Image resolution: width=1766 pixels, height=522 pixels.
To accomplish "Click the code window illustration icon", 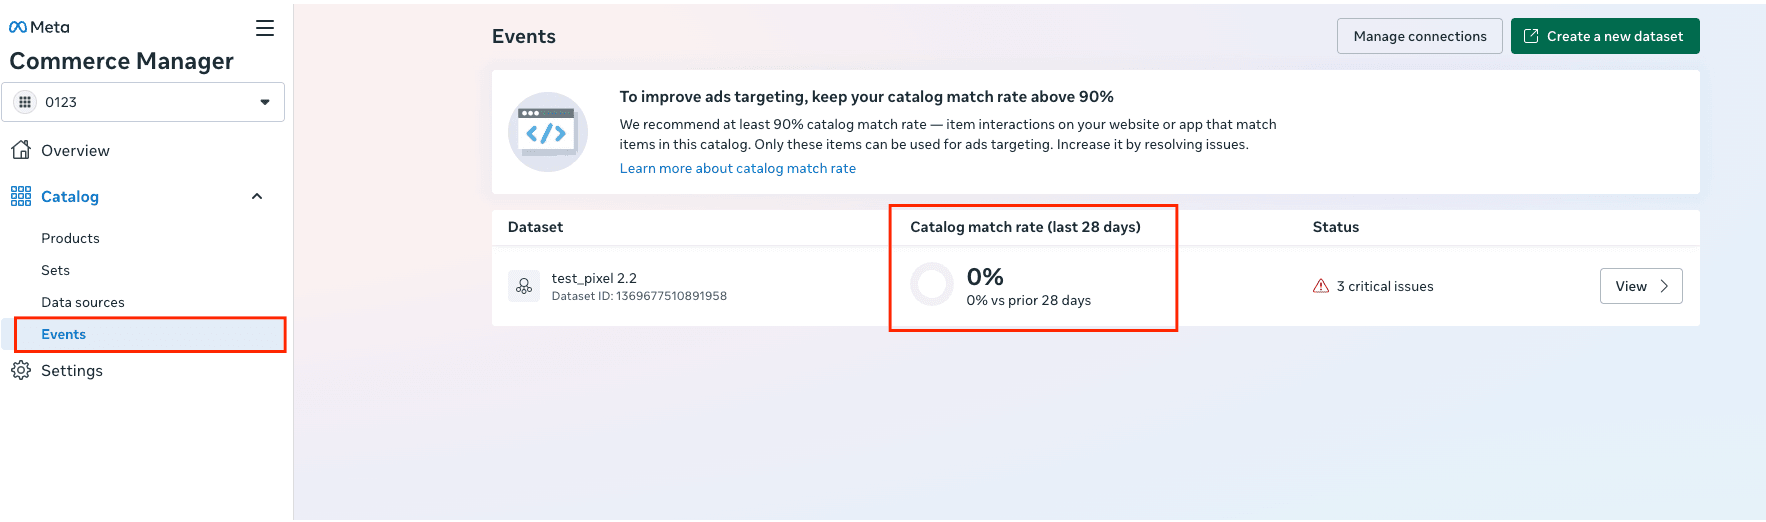I will [547, 132].
